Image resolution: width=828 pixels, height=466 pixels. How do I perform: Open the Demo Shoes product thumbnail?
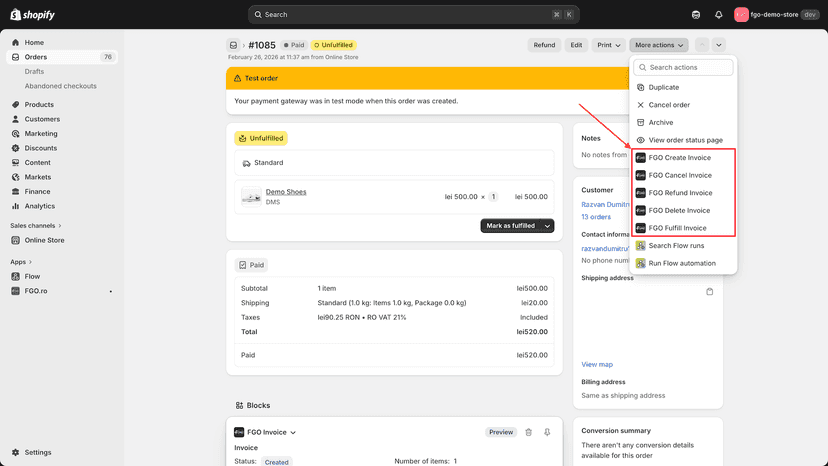251,197
